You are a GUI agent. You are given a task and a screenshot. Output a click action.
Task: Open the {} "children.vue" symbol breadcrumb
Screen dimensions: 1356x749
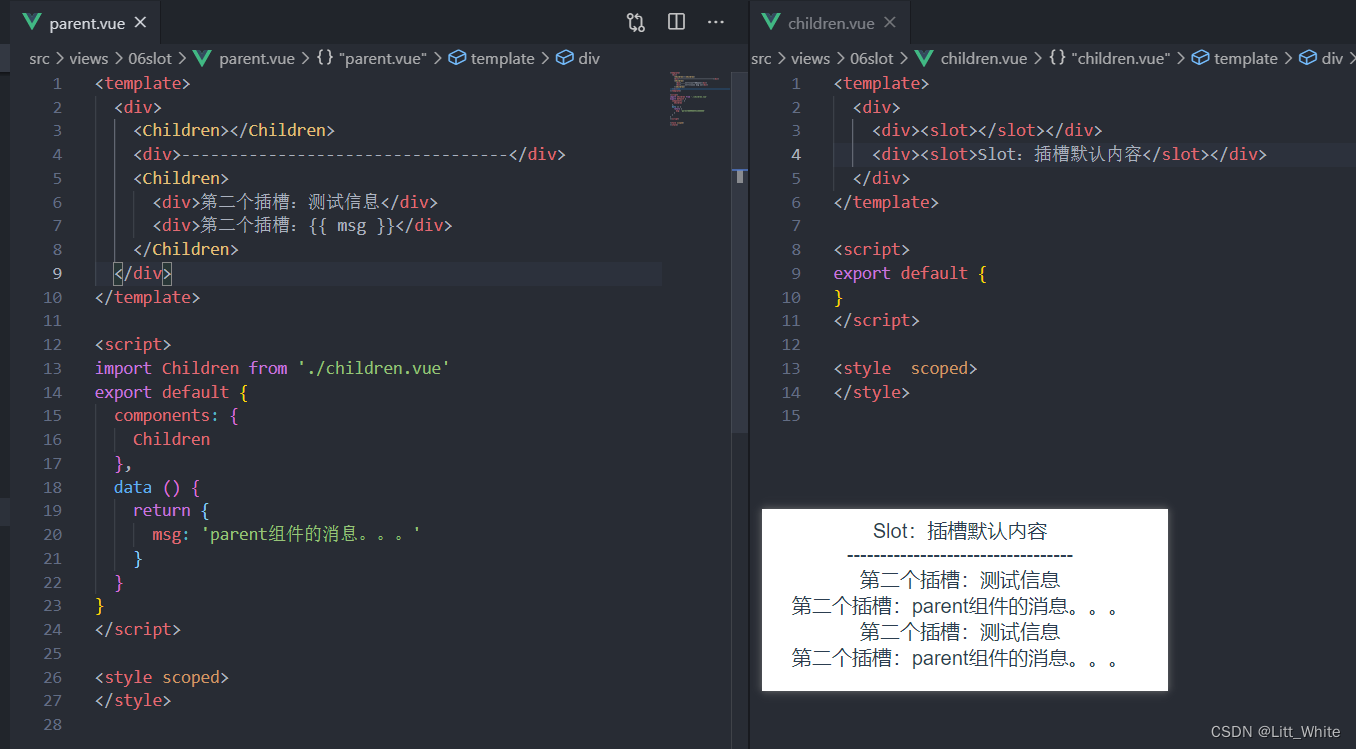(1109, 58)
